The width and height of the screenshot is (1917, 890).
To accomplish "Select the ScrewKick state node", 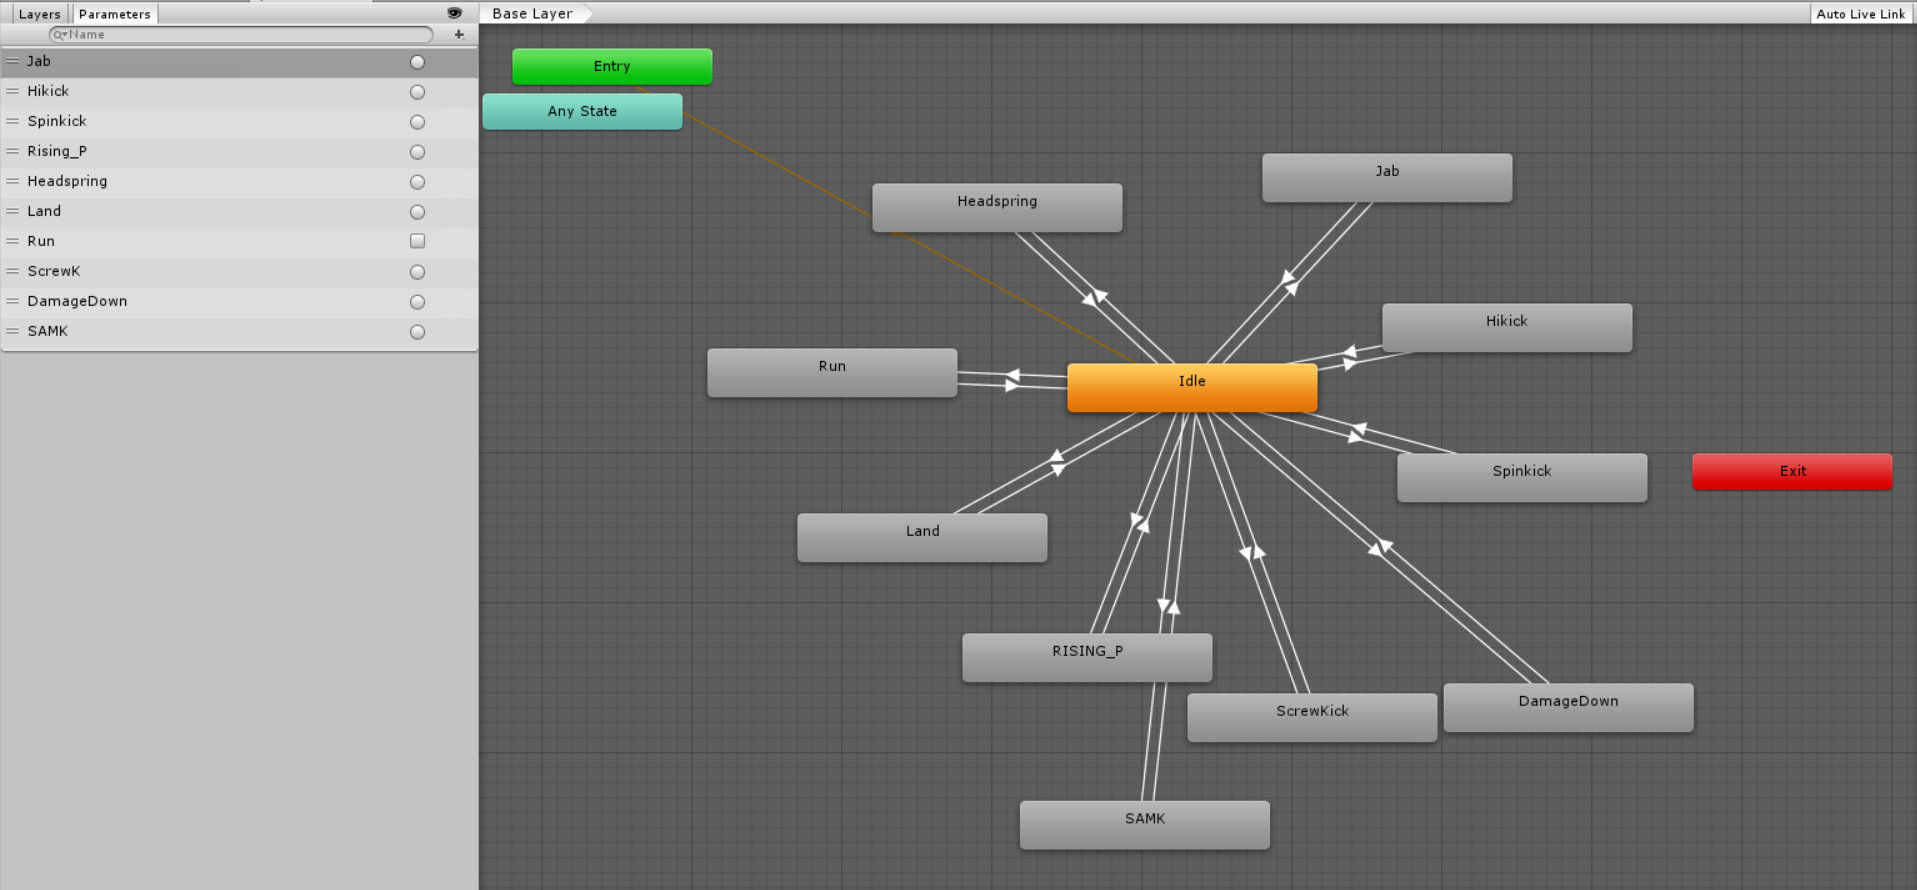I will coord(1312,718).
